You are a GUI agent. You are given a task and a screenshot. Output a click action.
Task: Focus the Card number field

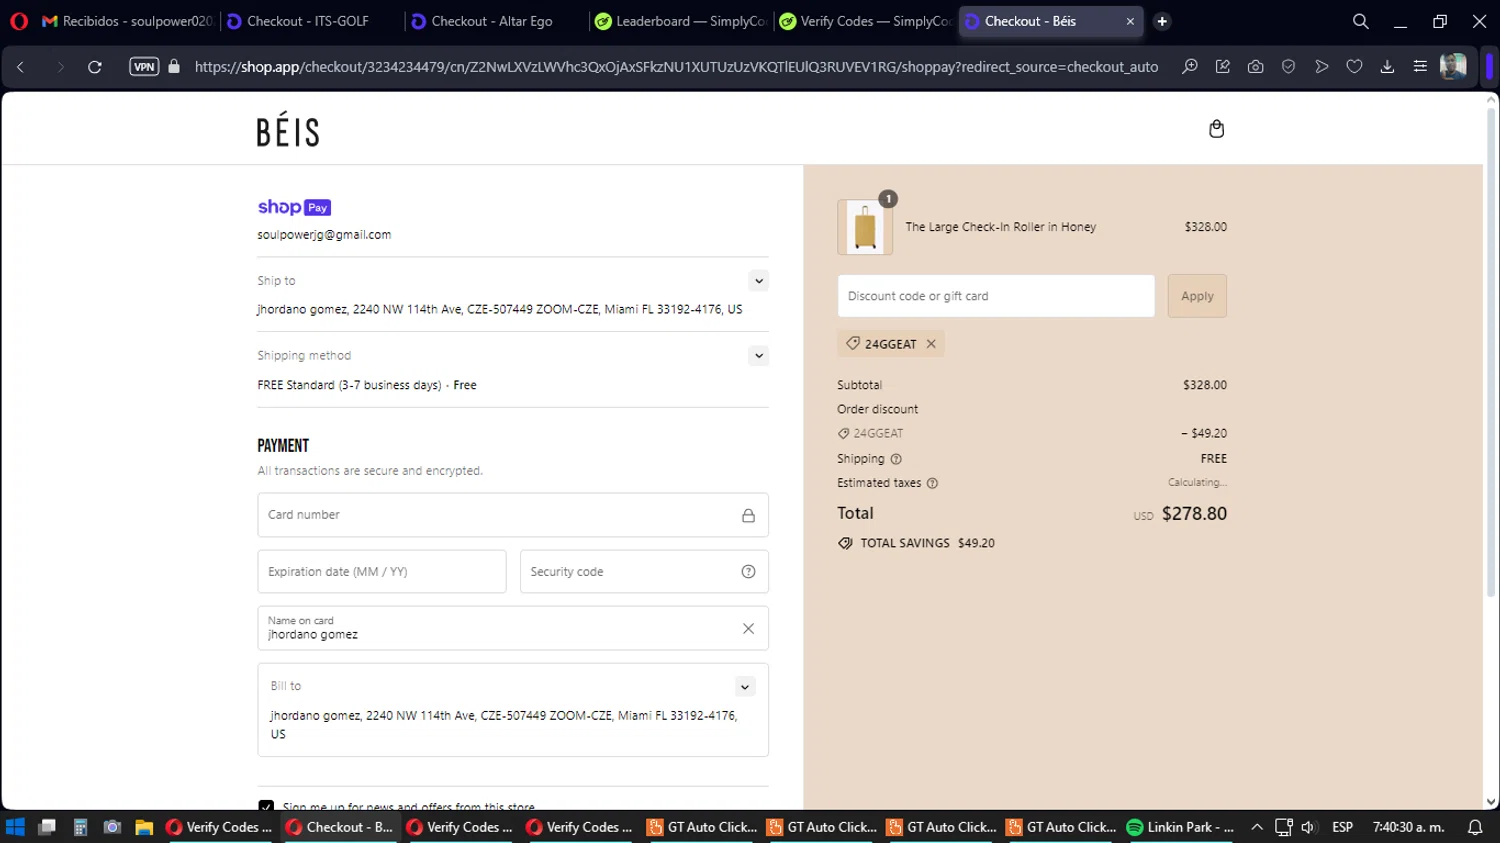[x=513, y=515]
